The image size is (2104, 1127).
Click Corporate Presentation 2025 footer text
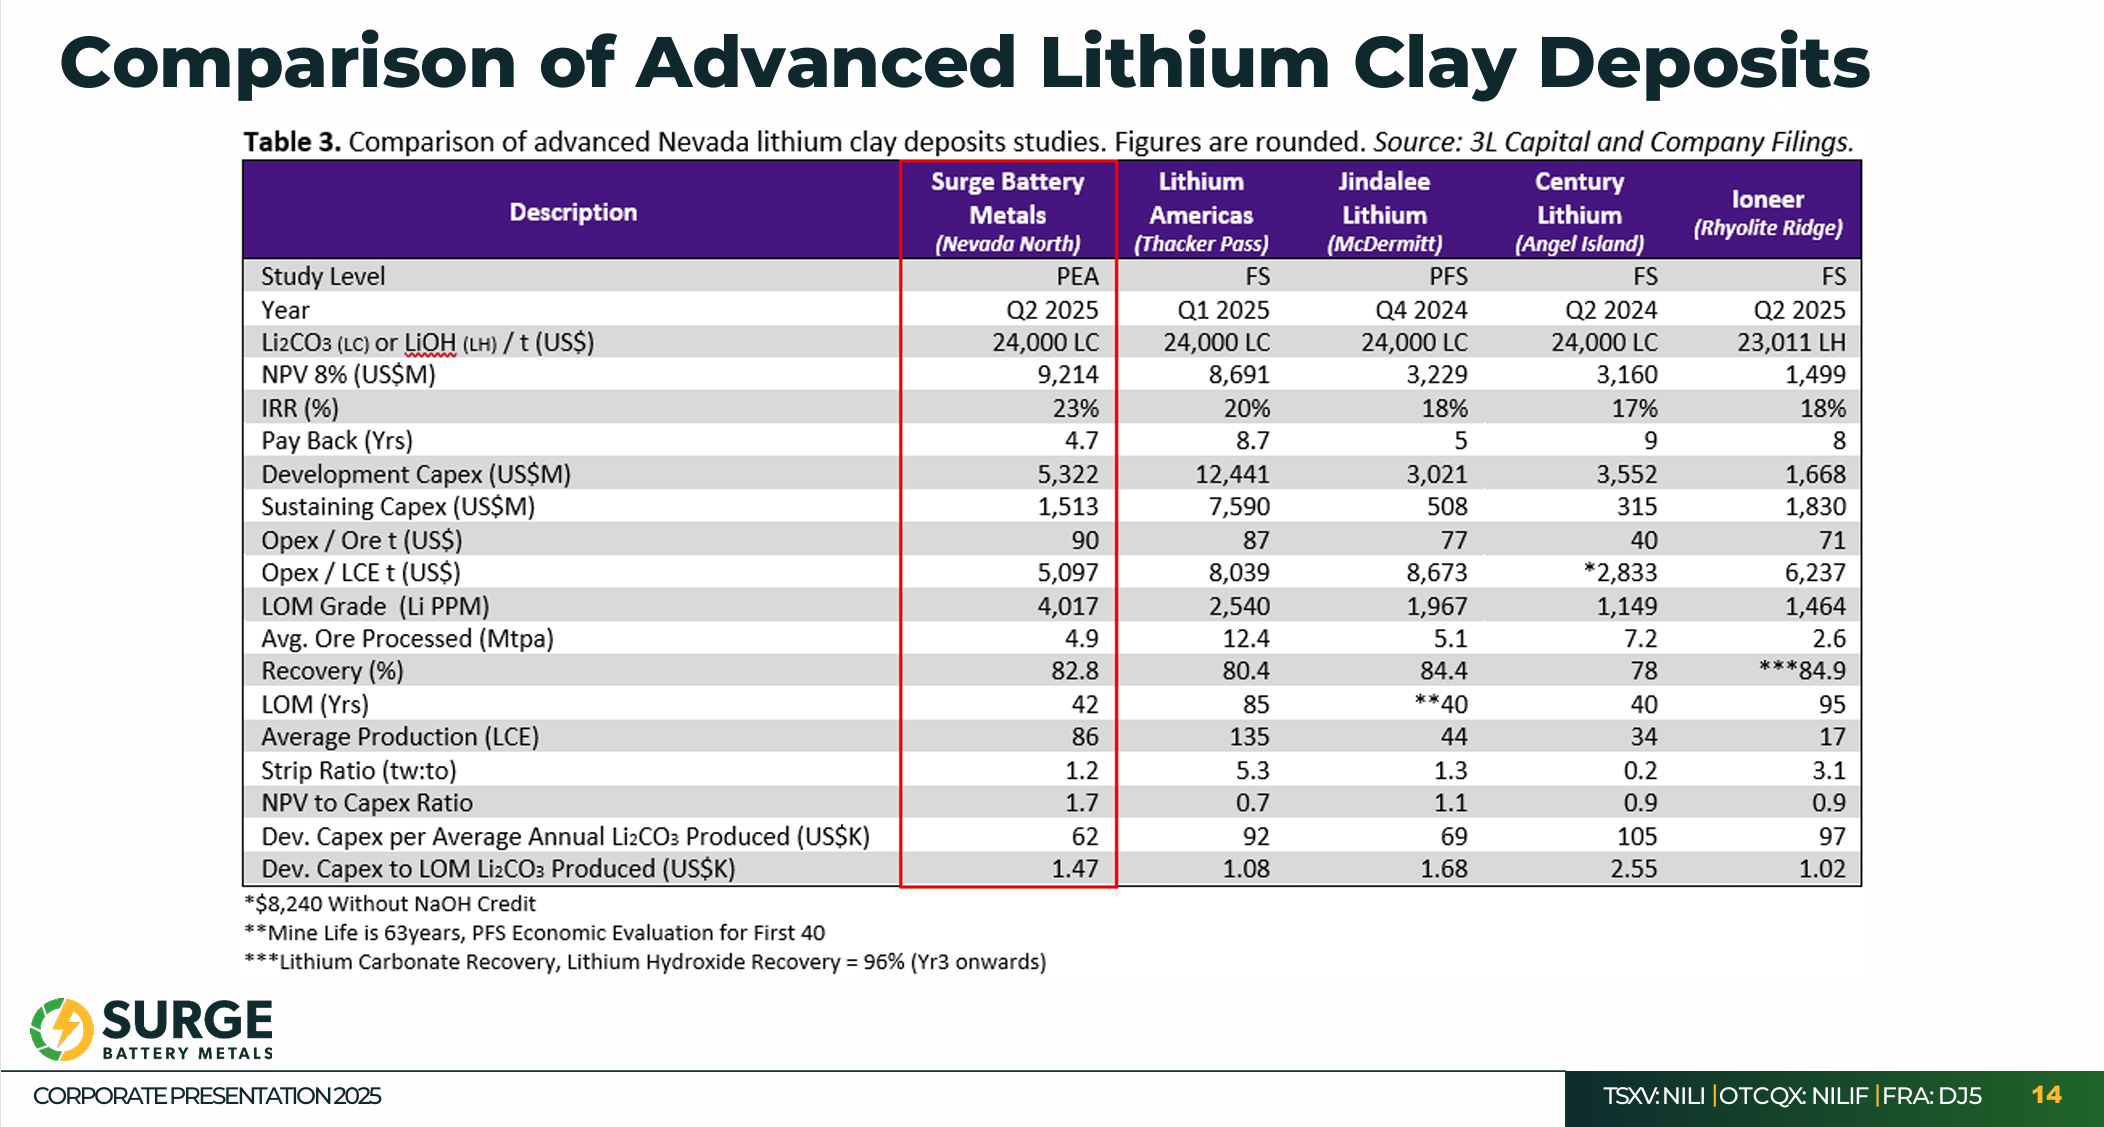(x=207, y=1096)
